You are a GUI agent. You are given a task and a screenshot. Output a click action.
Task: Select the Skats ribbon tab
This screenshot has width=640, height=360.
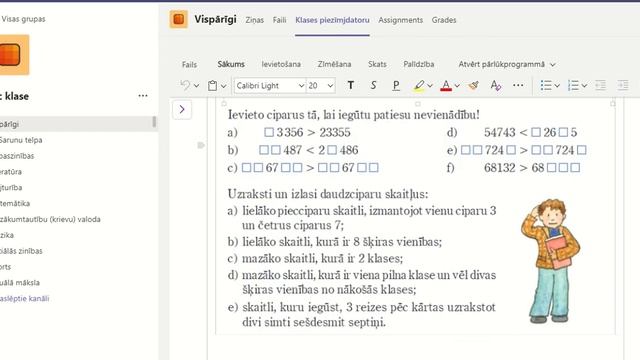377,64
